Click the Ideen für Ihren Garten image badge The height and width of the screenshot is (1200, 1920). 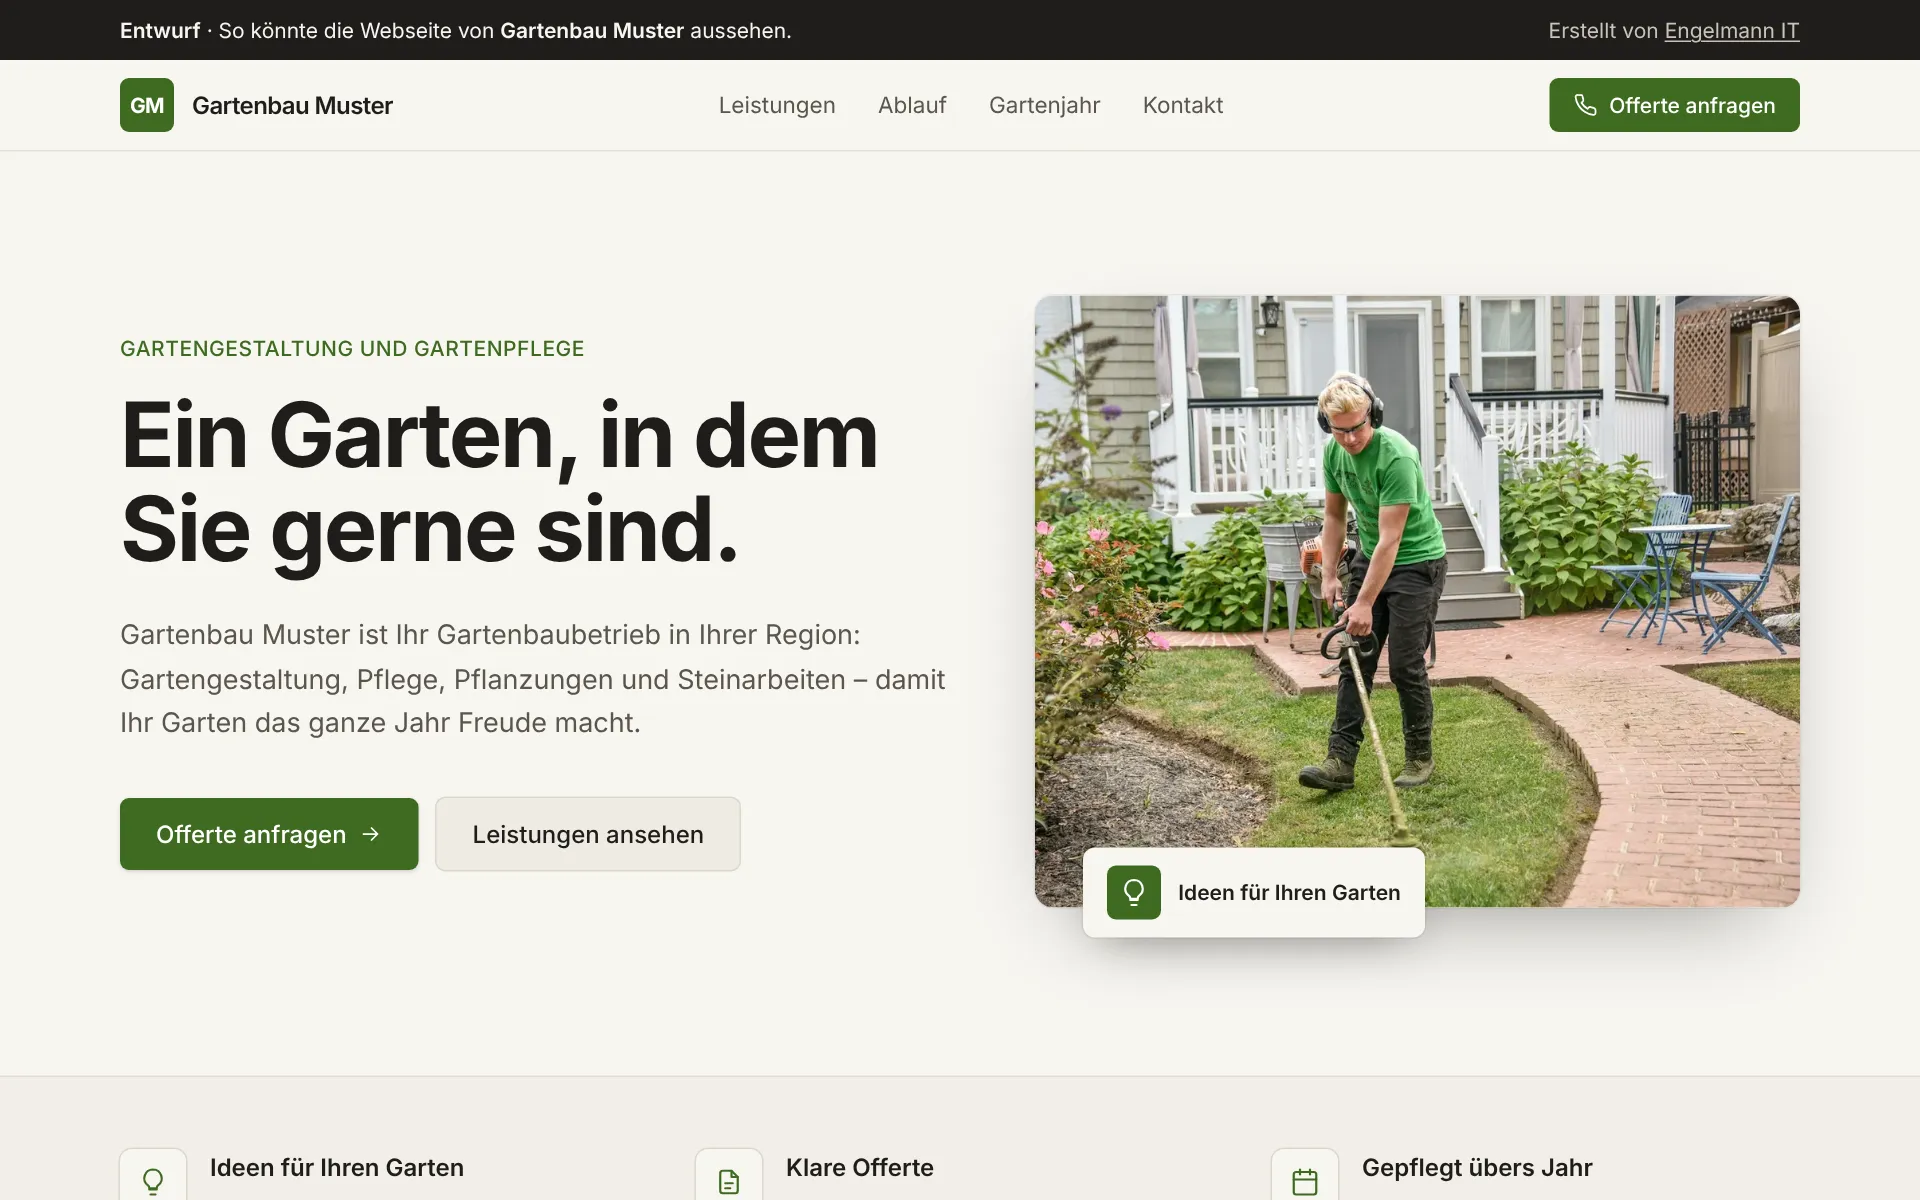click(x=1254, y=892)
